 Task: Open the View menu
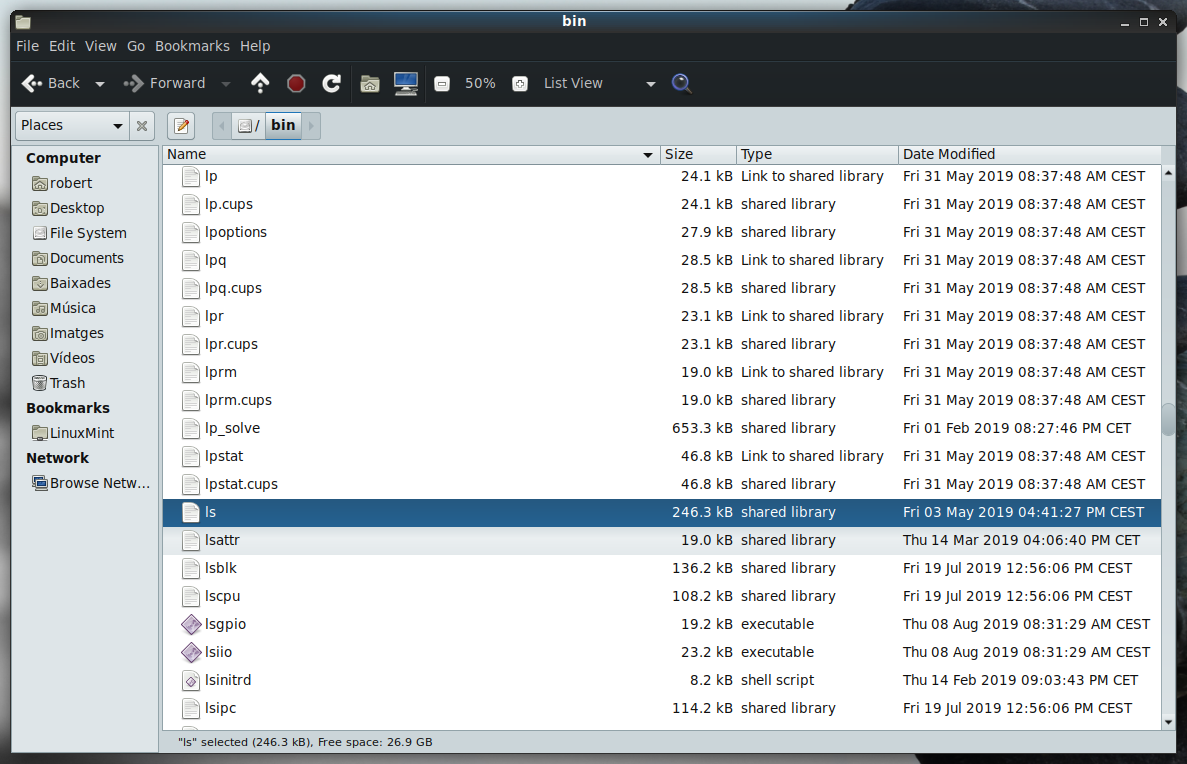pyautogui.click(x=100, y=46)
